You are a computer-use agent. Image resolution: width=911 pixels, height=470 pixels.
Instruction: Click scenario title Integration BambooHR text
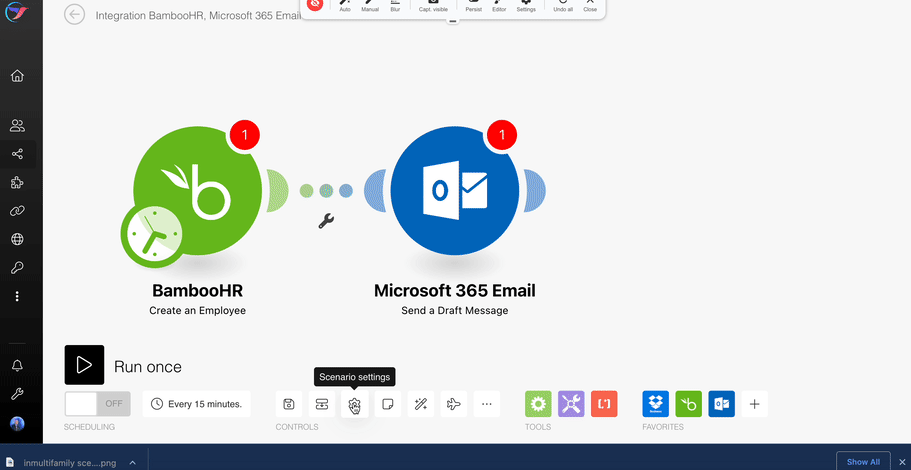(x=198, y=15)
